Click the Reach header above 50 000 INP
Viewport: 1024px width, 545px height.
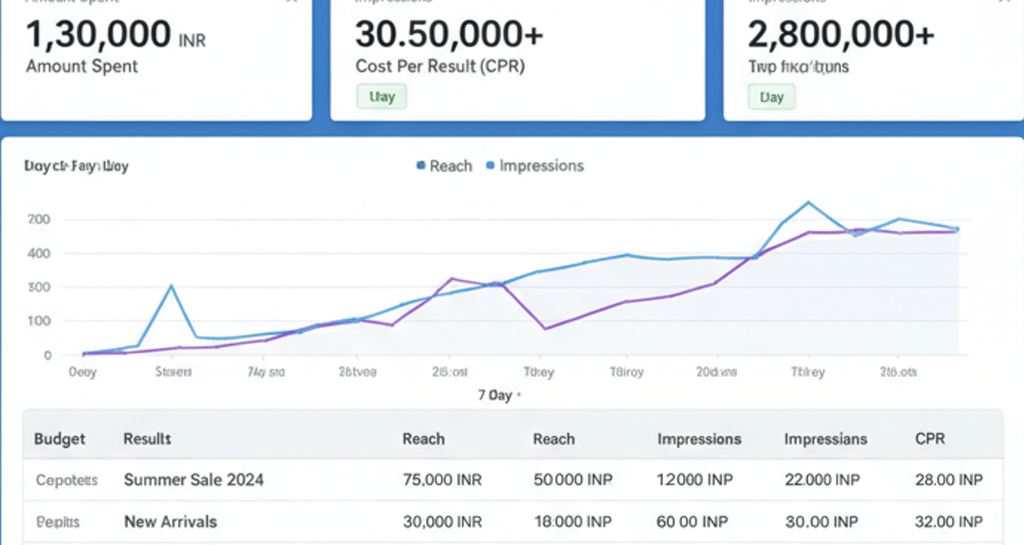tap(554, 439)
